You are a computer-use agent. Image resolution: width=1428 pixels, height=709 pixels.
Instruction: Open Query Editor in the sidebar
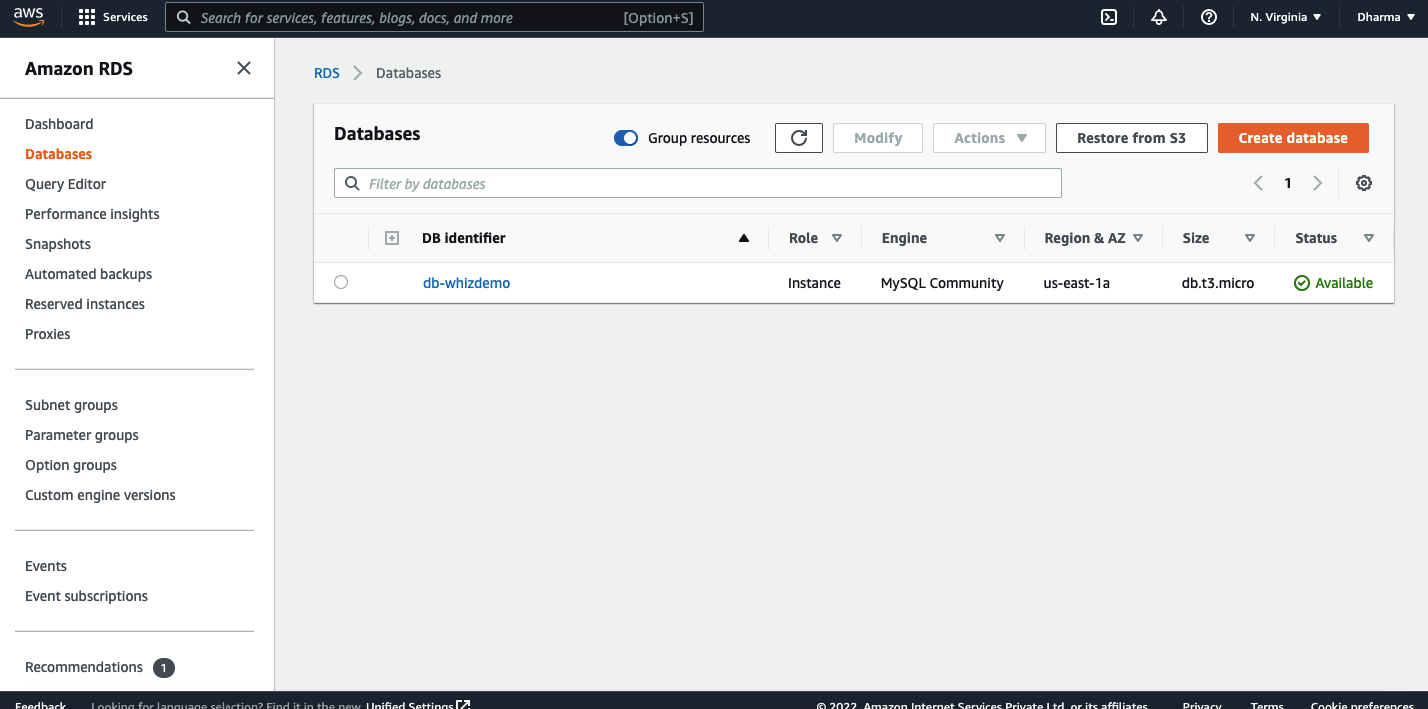point(65,184)
